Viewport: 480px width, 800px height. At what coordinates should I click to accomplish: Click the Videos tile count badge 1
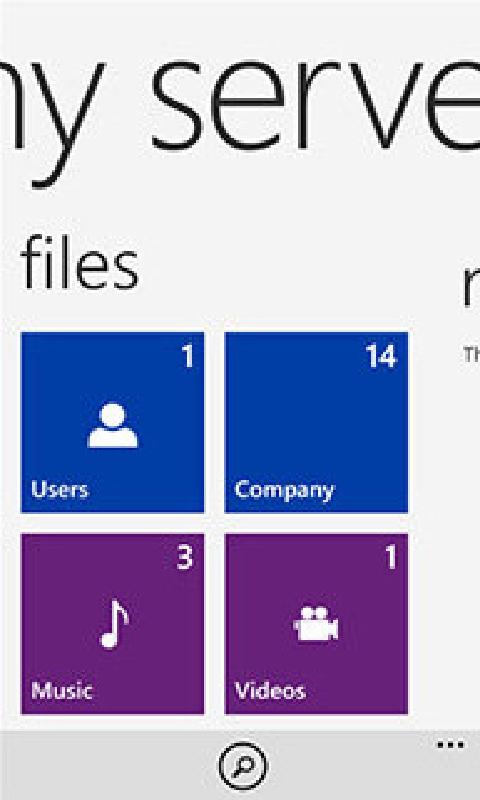pos(391,557)
